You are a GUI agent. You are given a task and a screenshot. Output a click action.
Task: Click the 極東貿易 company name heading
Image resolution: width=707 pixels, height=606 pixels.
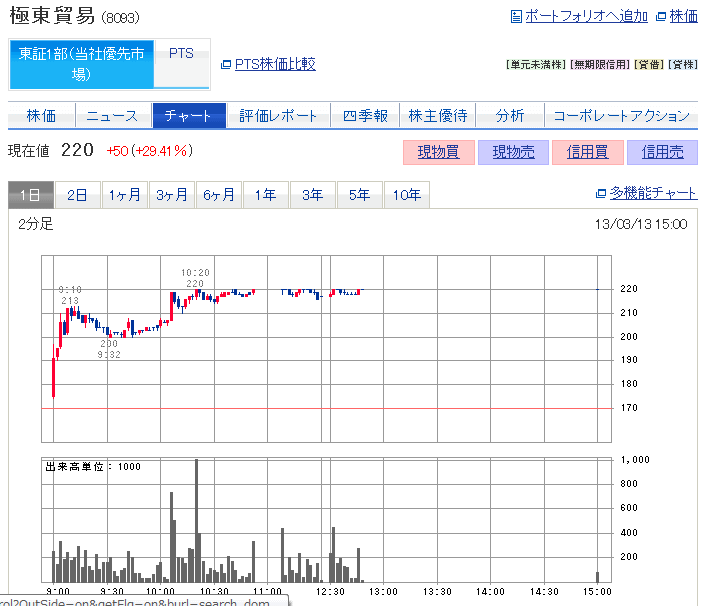click(x=52, y=15)
